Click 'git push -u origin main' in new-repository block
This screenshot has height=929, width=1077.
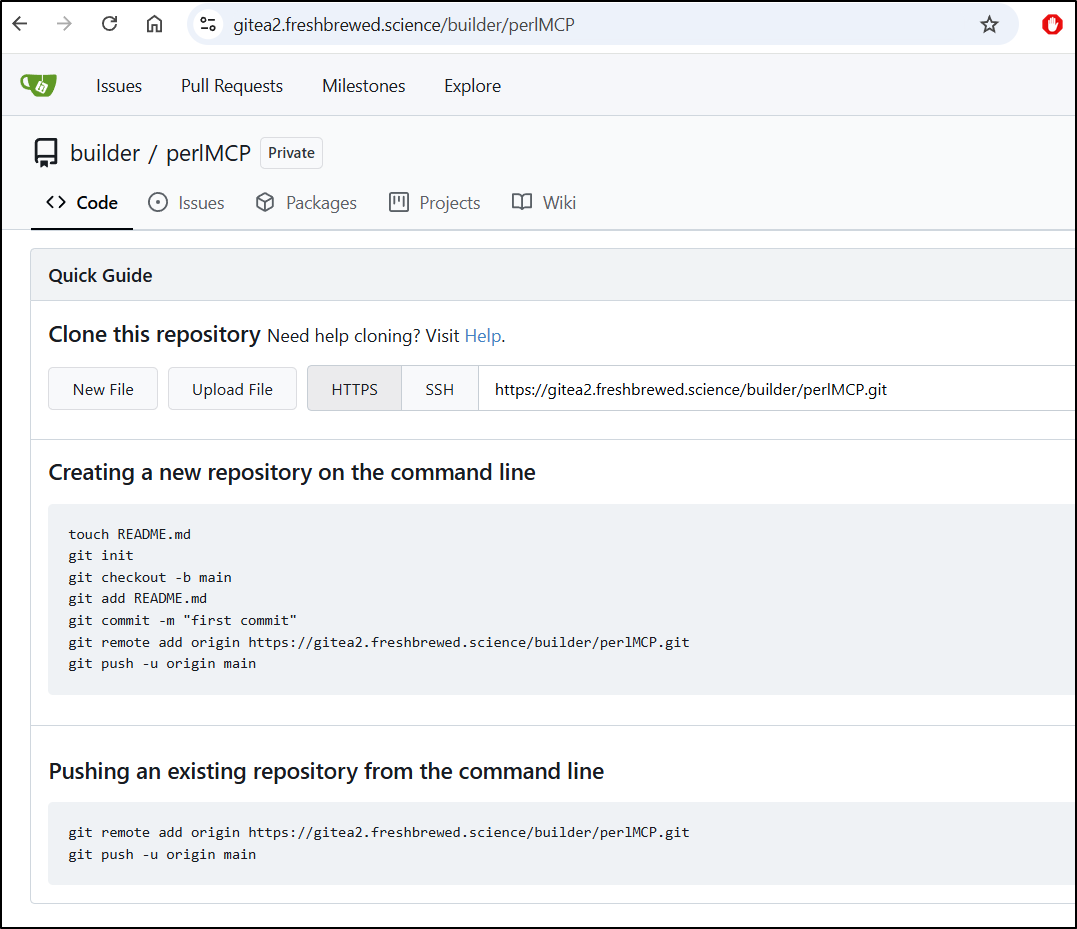point(162,664)
